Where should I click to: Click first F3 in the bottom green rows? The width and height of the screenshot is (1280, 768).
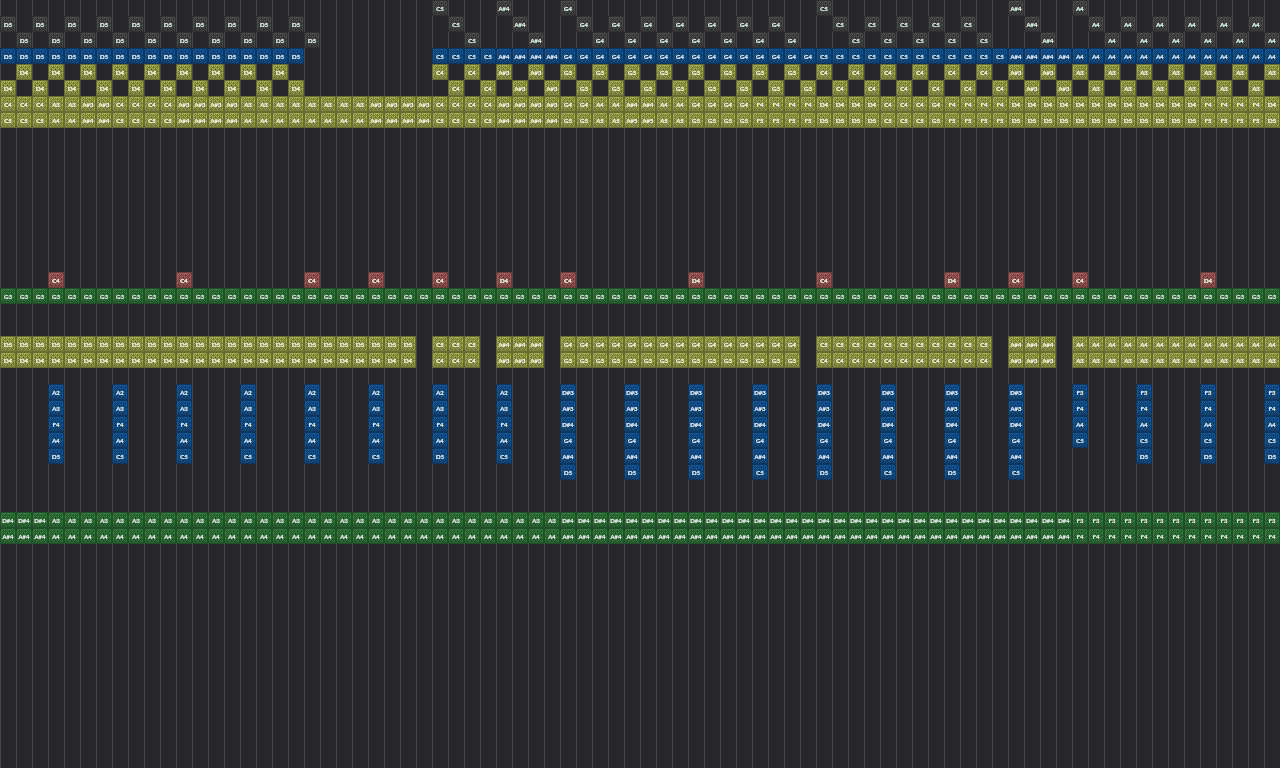[x=1080, y=520]
